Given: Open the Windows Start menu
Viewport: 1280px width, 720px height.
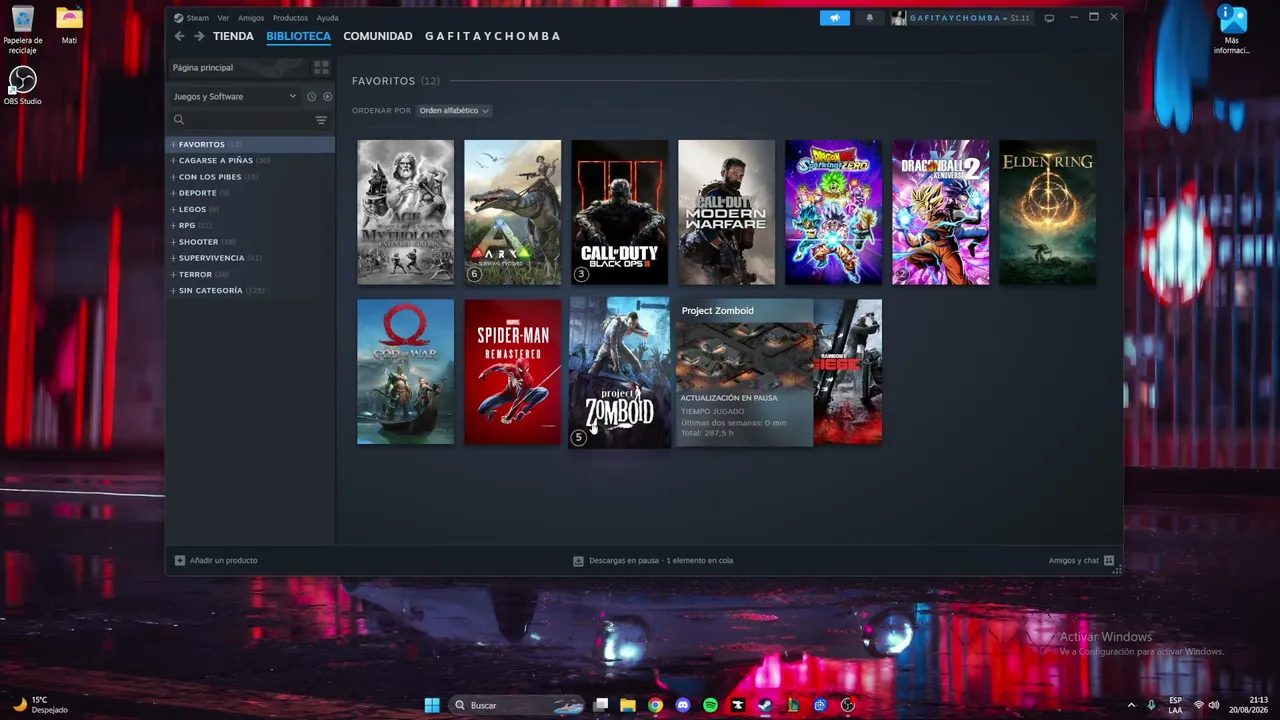Looking at the screenshot, I should click(x=432, y=705).
